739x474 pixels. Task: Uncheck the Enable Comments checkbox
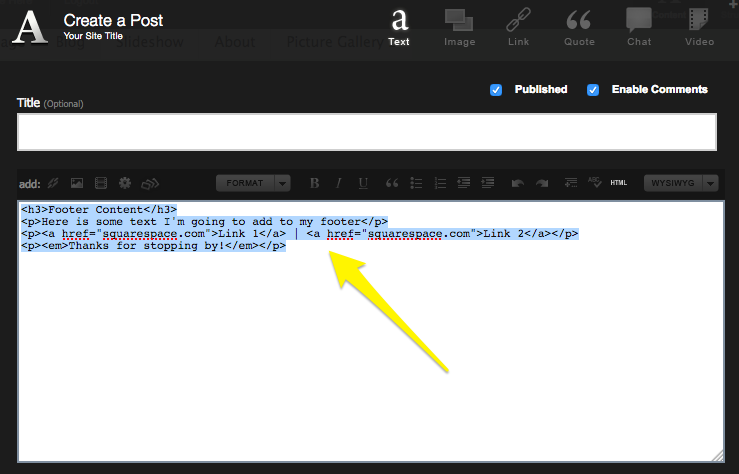593,90
